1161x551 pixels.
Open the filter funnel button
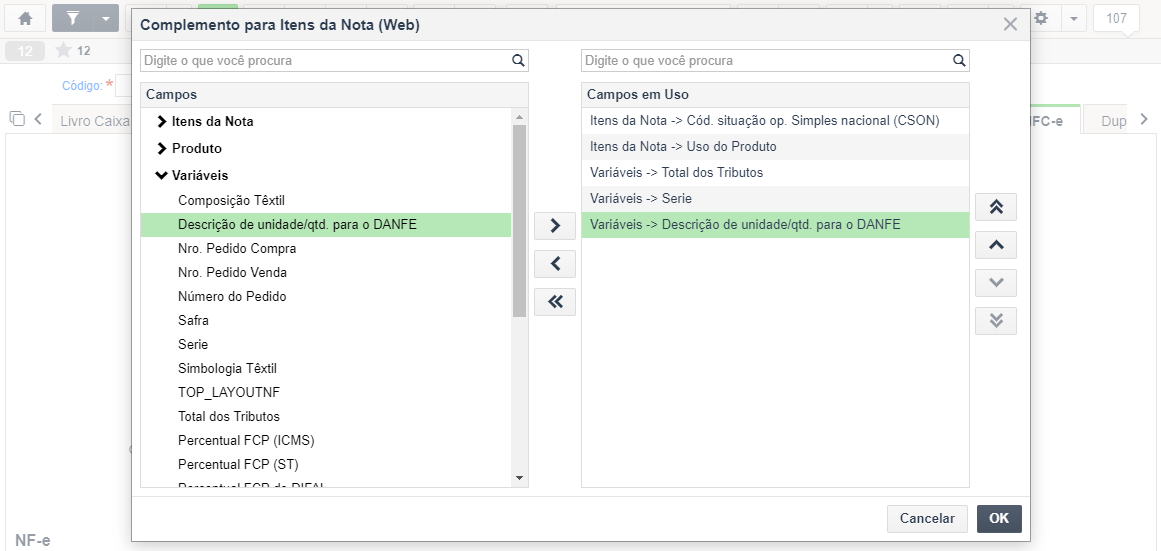coord(73,19)
